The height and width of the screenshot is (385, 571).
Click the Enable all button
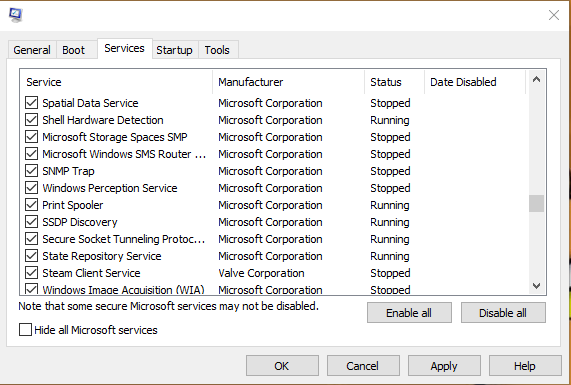409,313
